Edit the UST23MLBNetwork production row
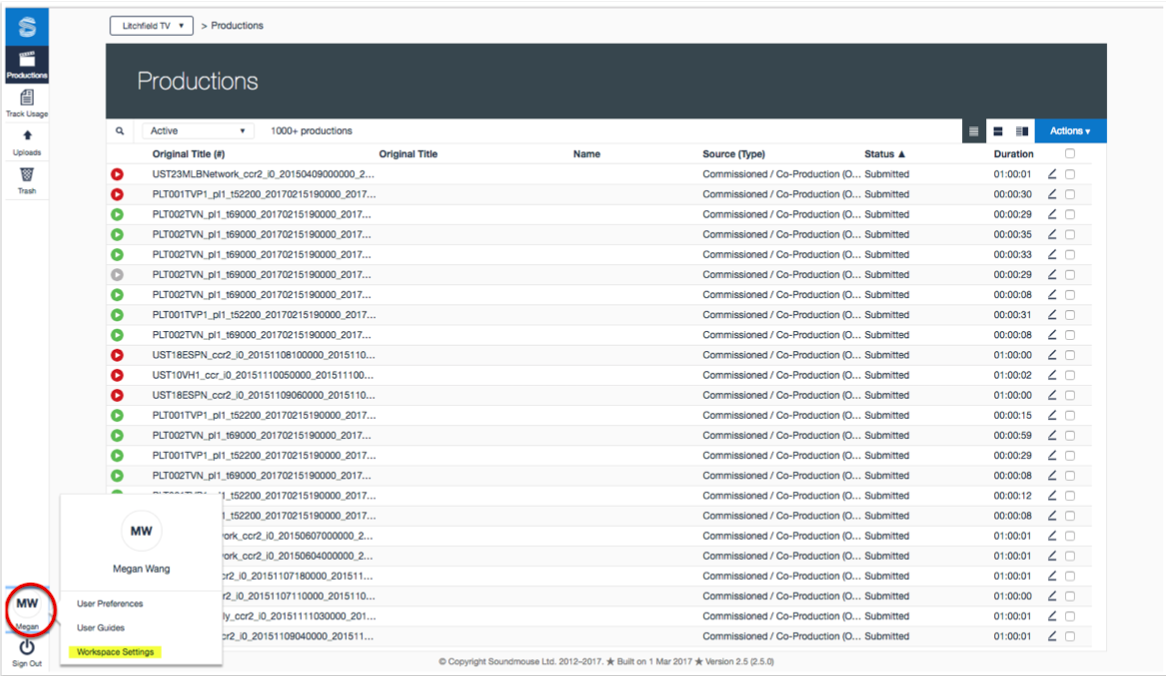Image resolution: width=1166 pixels, height=676 pixels. [1052, 174]
